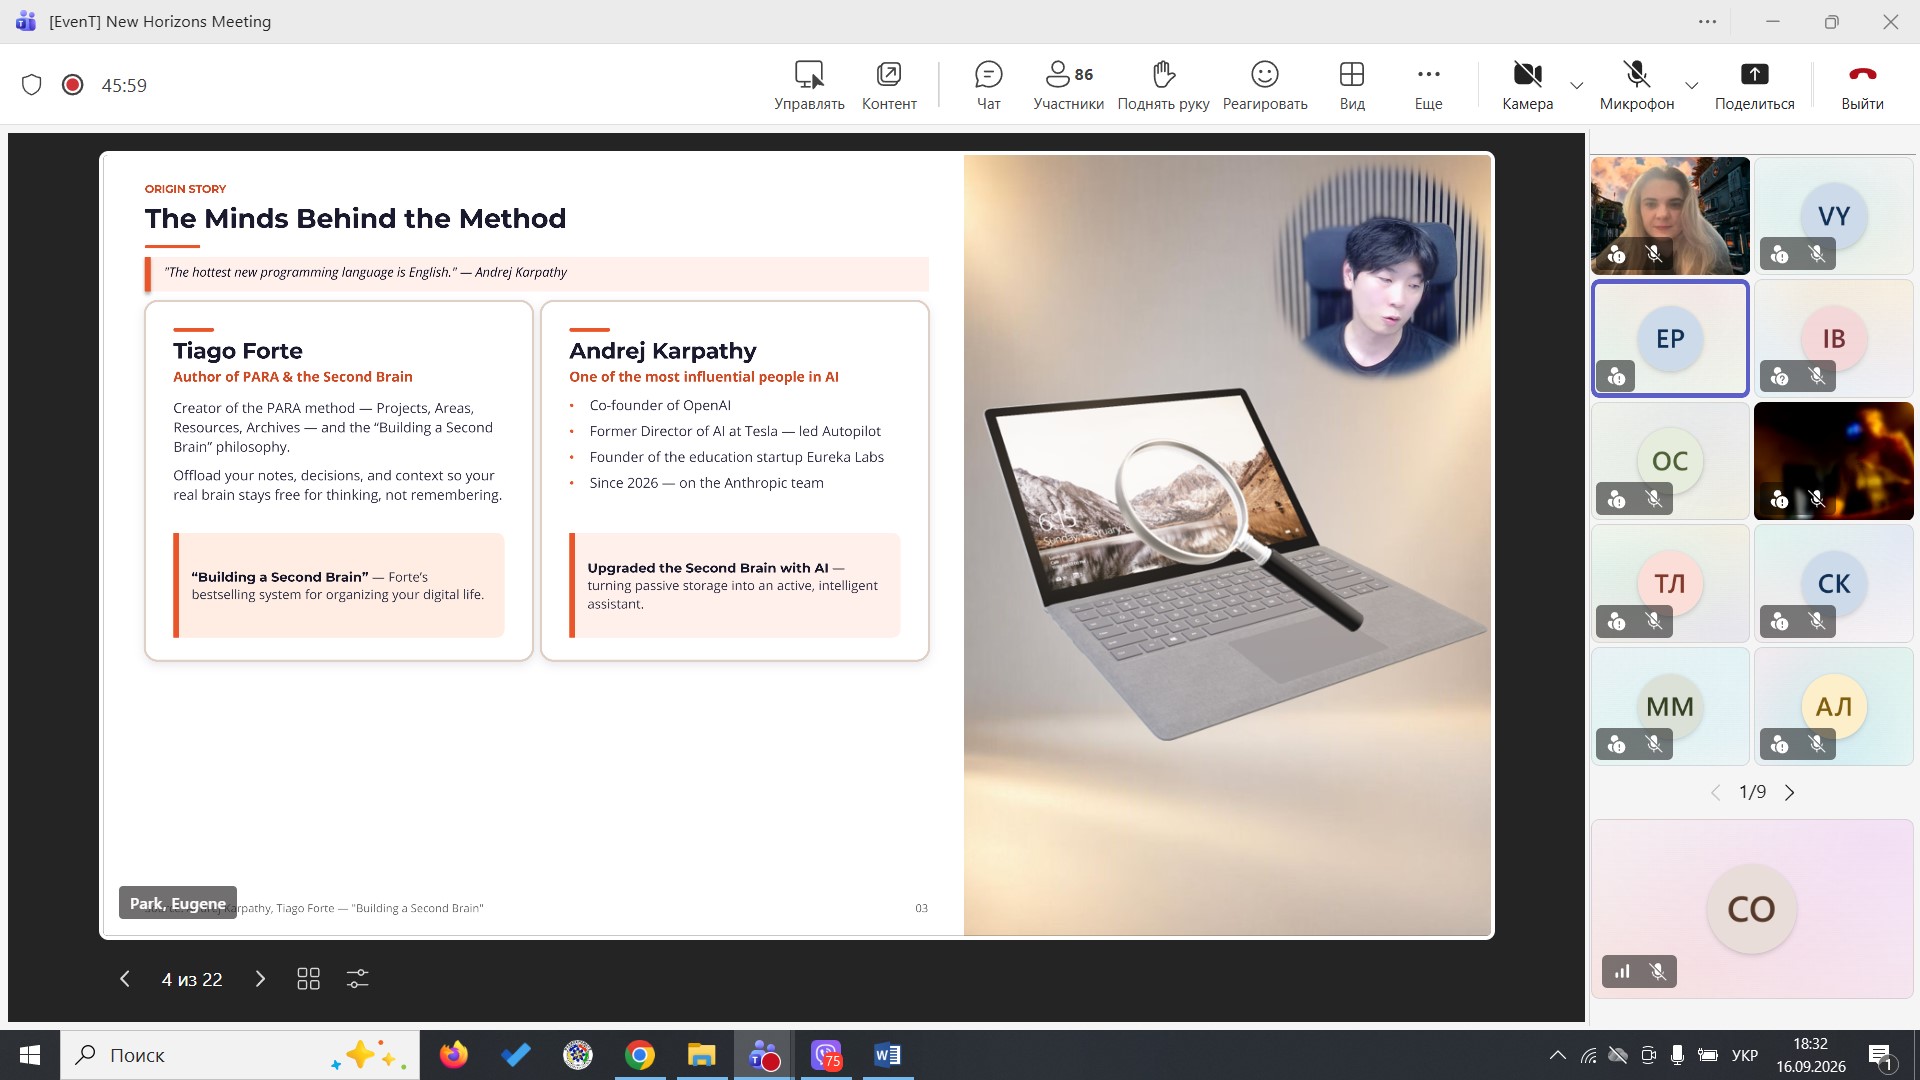Open the Контент content button

click(x=889, y=85)
